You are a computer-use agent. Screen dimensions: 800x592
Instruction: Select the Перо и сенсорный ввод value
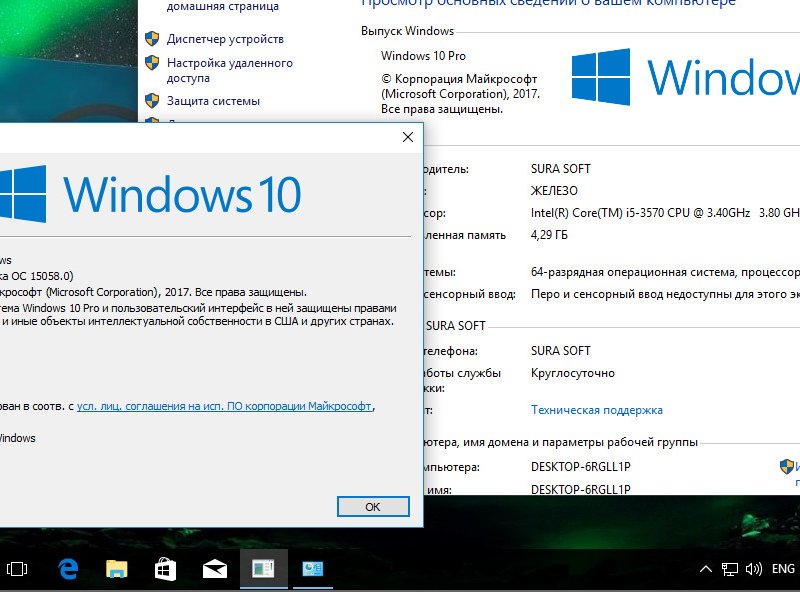click(x=665, y=294)
